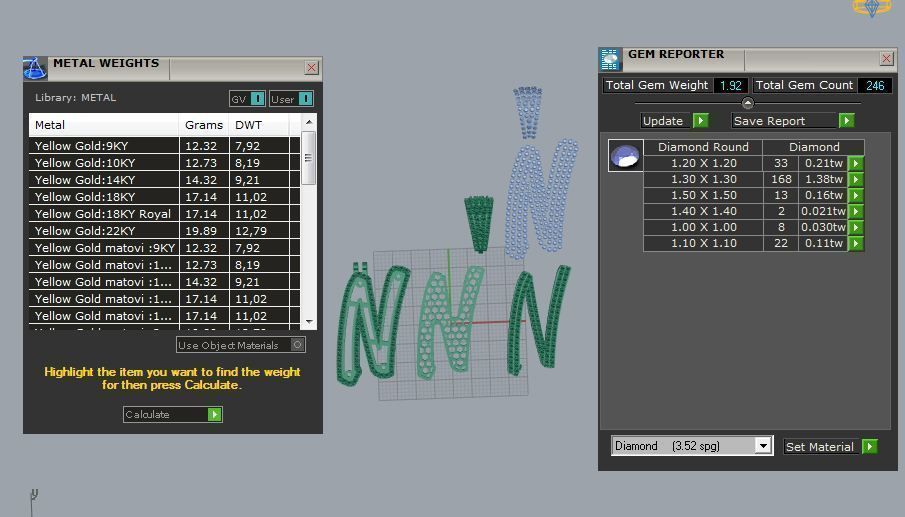Click green arrow next to Set Material
Screen dimensions: 905x517
(x=870, y=447)
